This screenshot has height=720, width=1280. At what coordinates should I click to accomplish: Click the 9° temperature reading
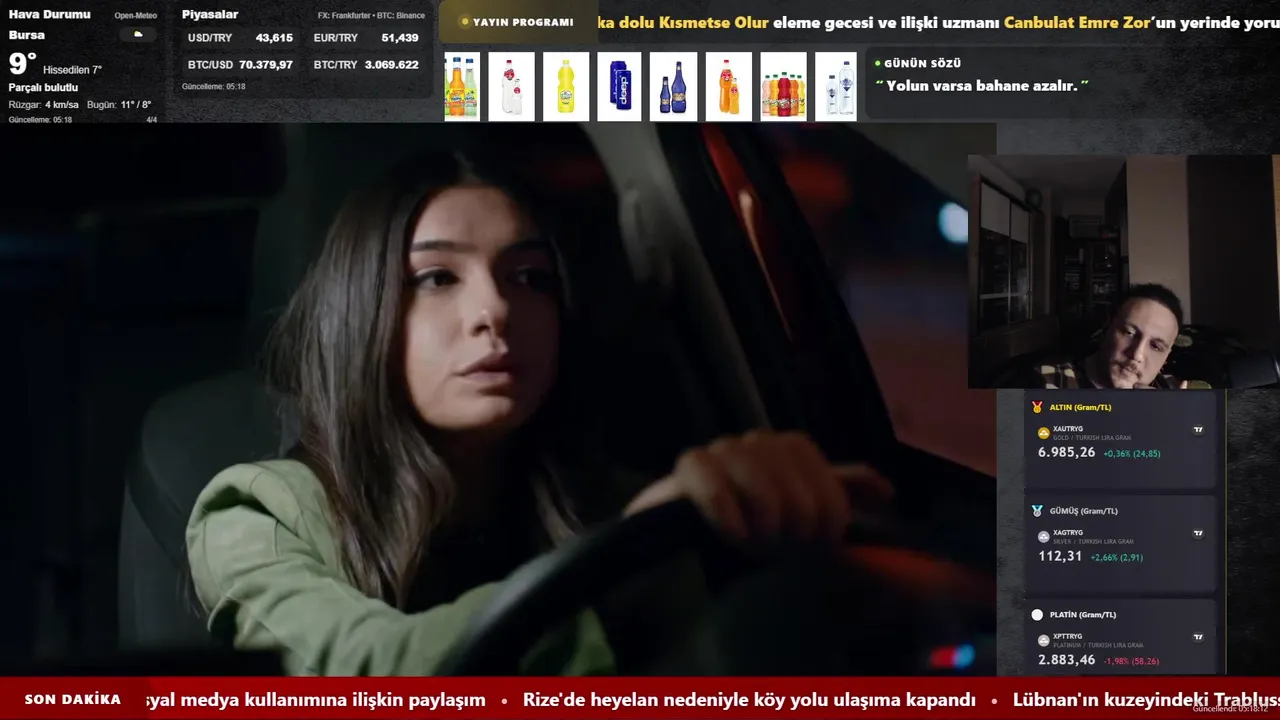[22, 64]
